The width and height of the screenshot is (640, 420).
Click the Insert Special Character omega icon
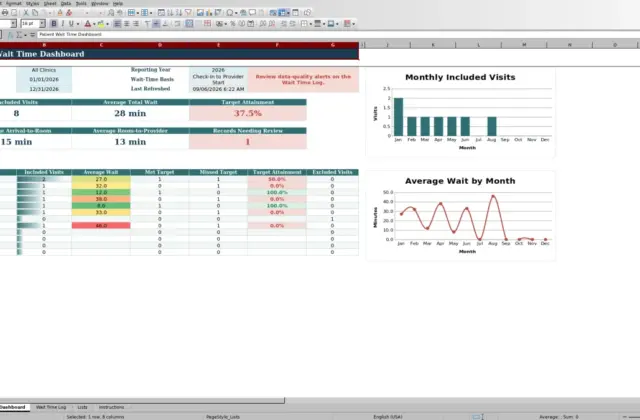229,13
